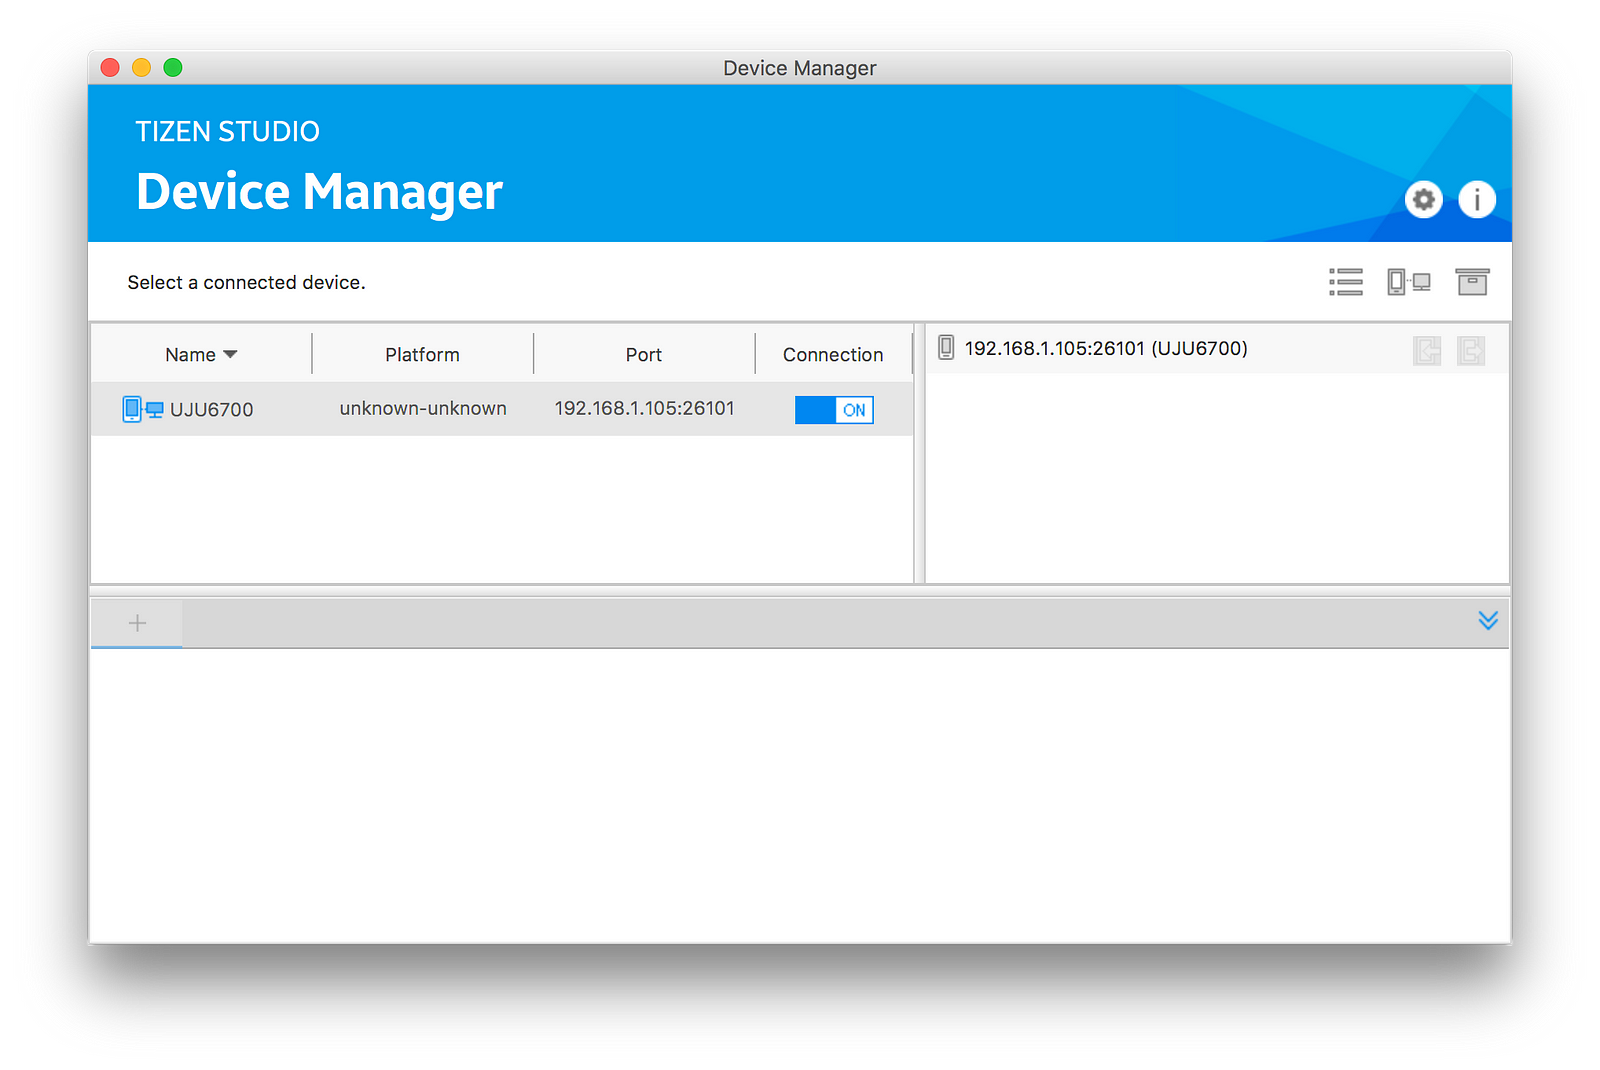Click phone icon beside 192.168.1.105:26101 header
This screenshot has height=1070, width=1600.
tap(946, 348)
